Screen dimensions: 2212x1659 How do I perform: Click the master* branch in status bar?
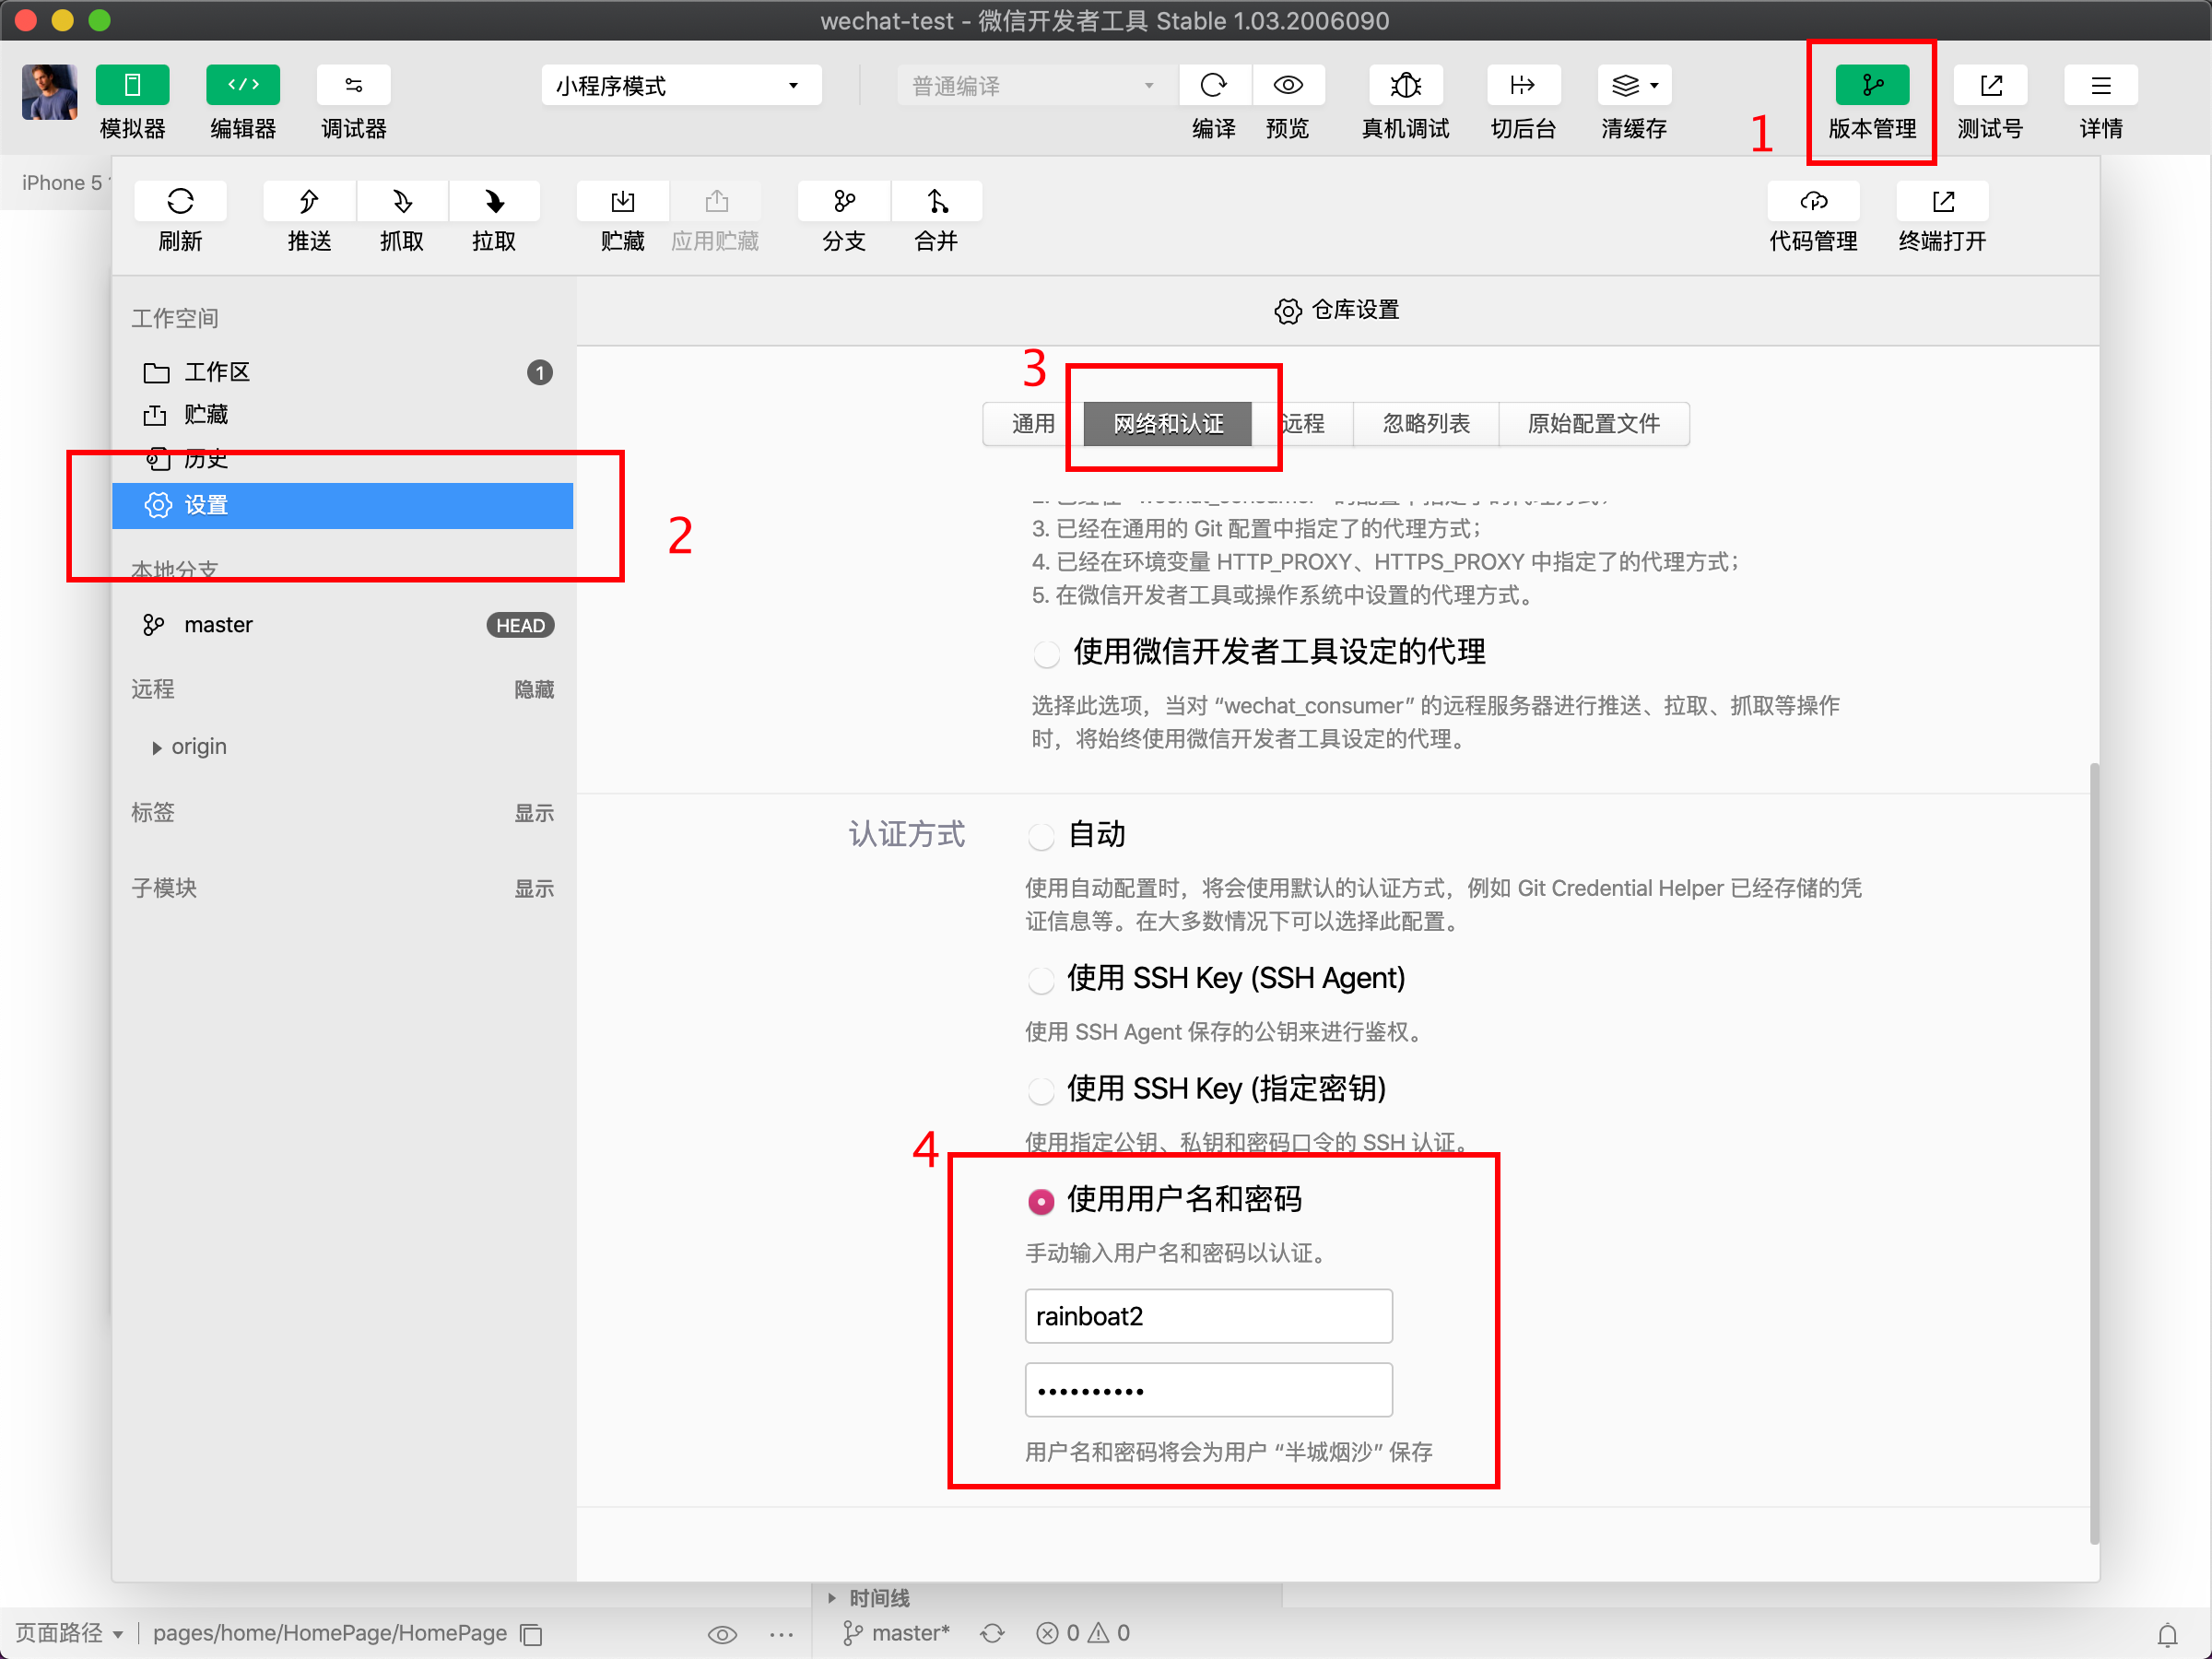897,1633
